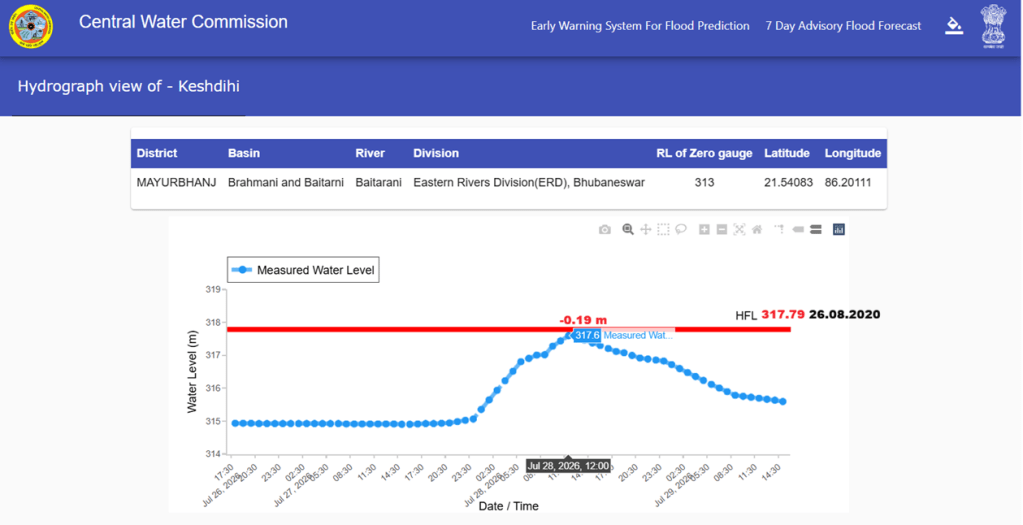
Task: Click the Brahmani and Baitarni basin cell
Action: coord(286,183)
